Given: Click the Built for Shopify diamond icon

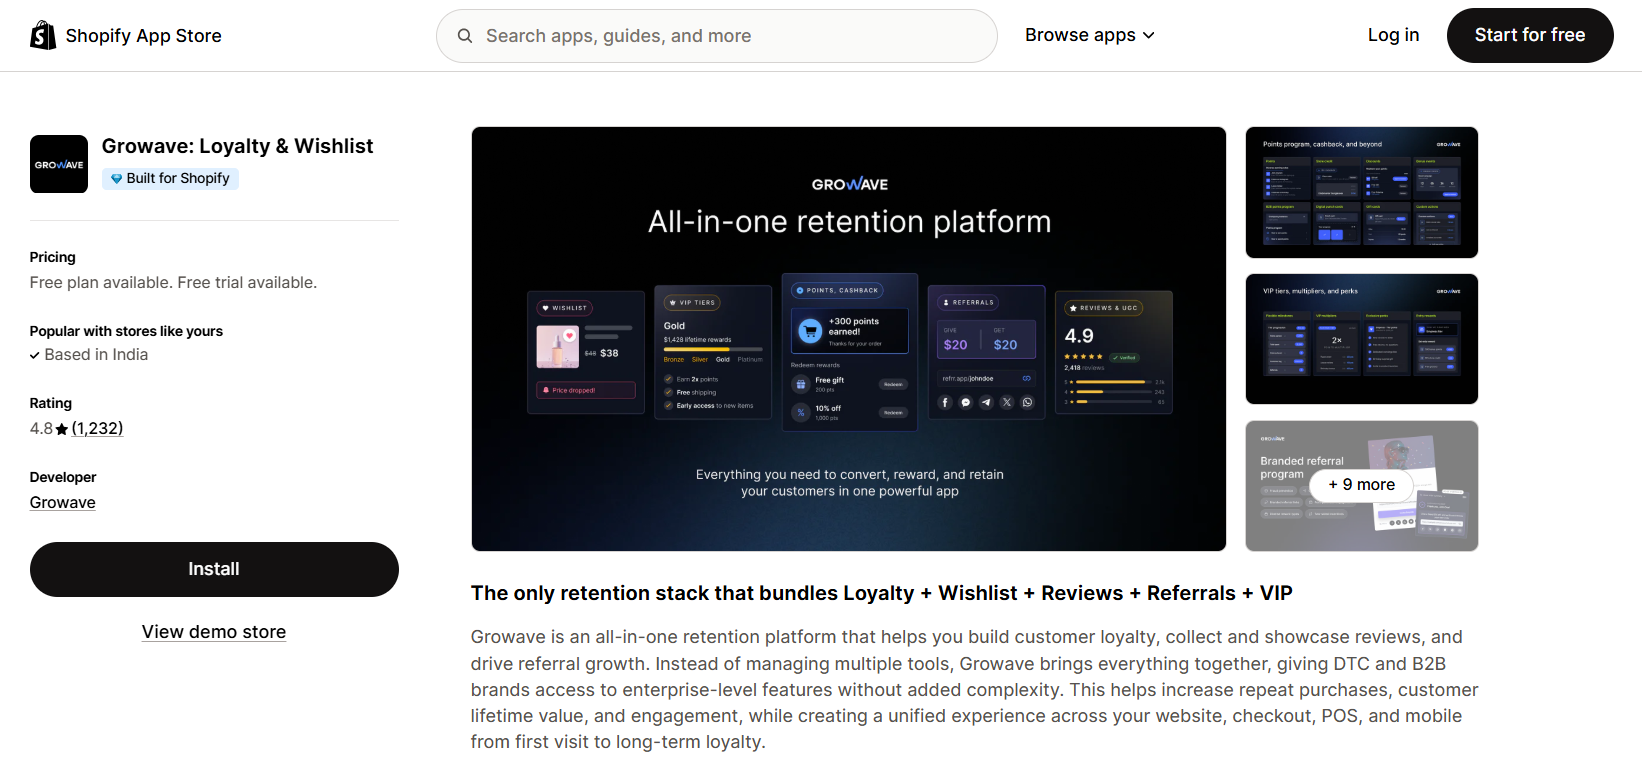Looking at the screenshot, I should pos(116,178).
